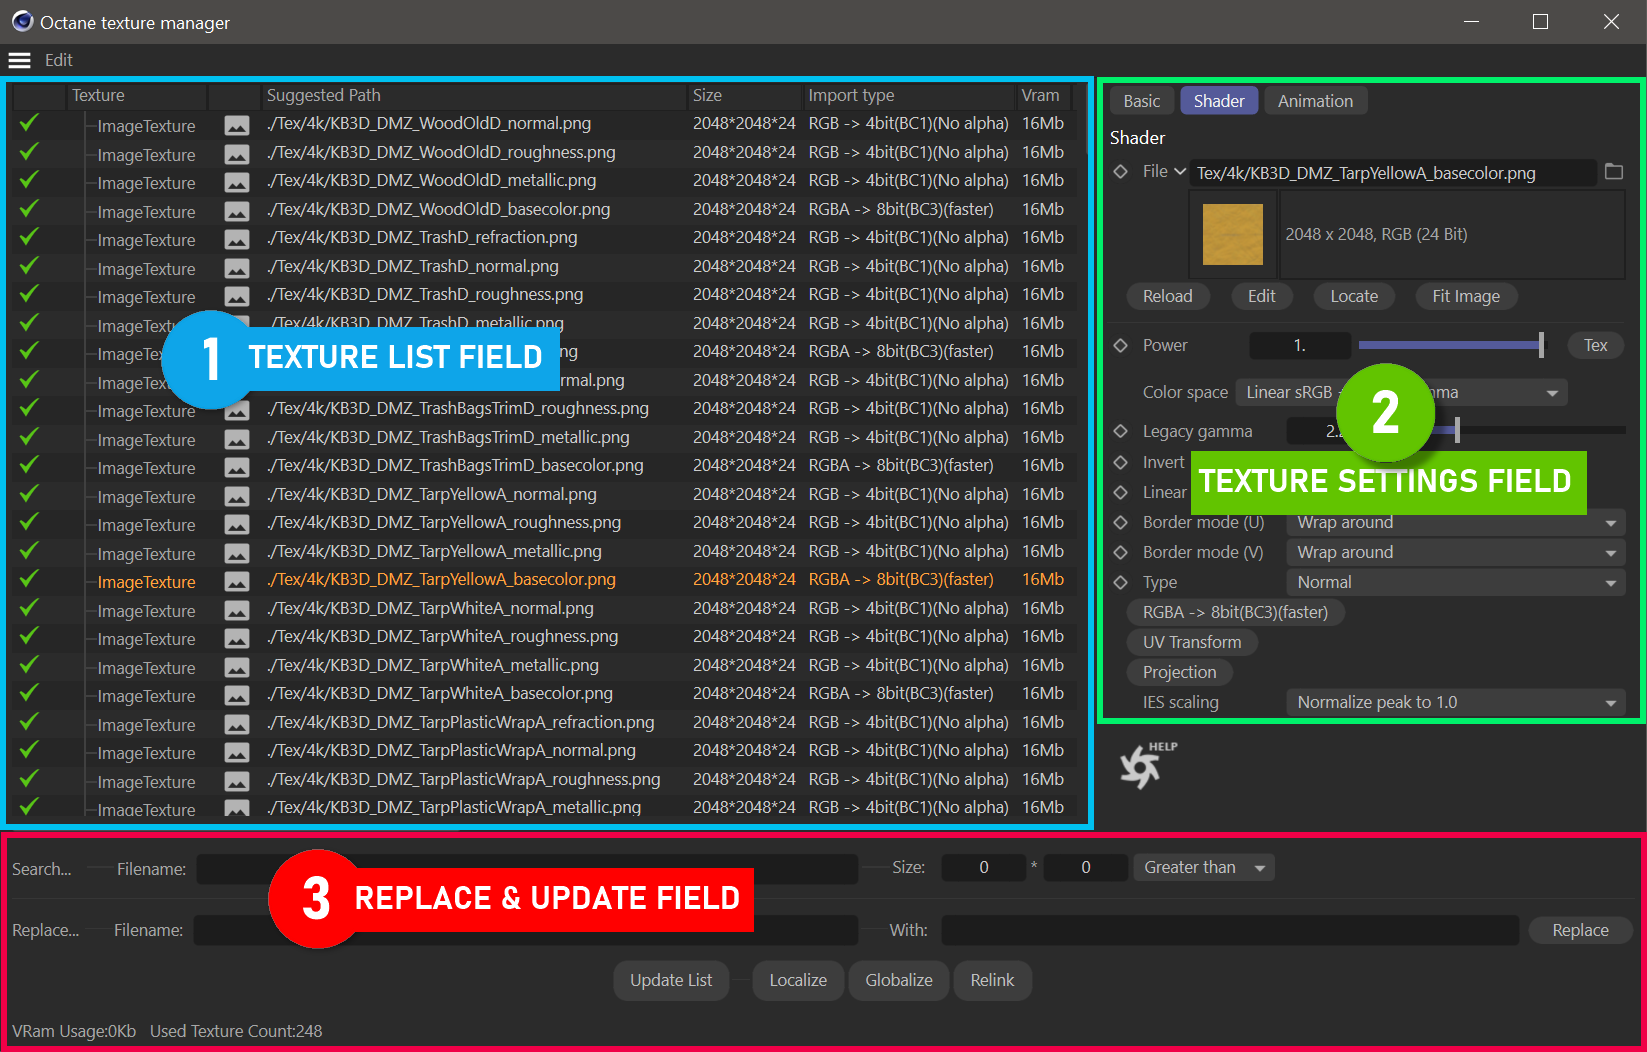This screenshot has height=1052, width=1647.
Task: Click image icon for TarpYellowA_basecolor.png row
Action: [x=237, y=581]
